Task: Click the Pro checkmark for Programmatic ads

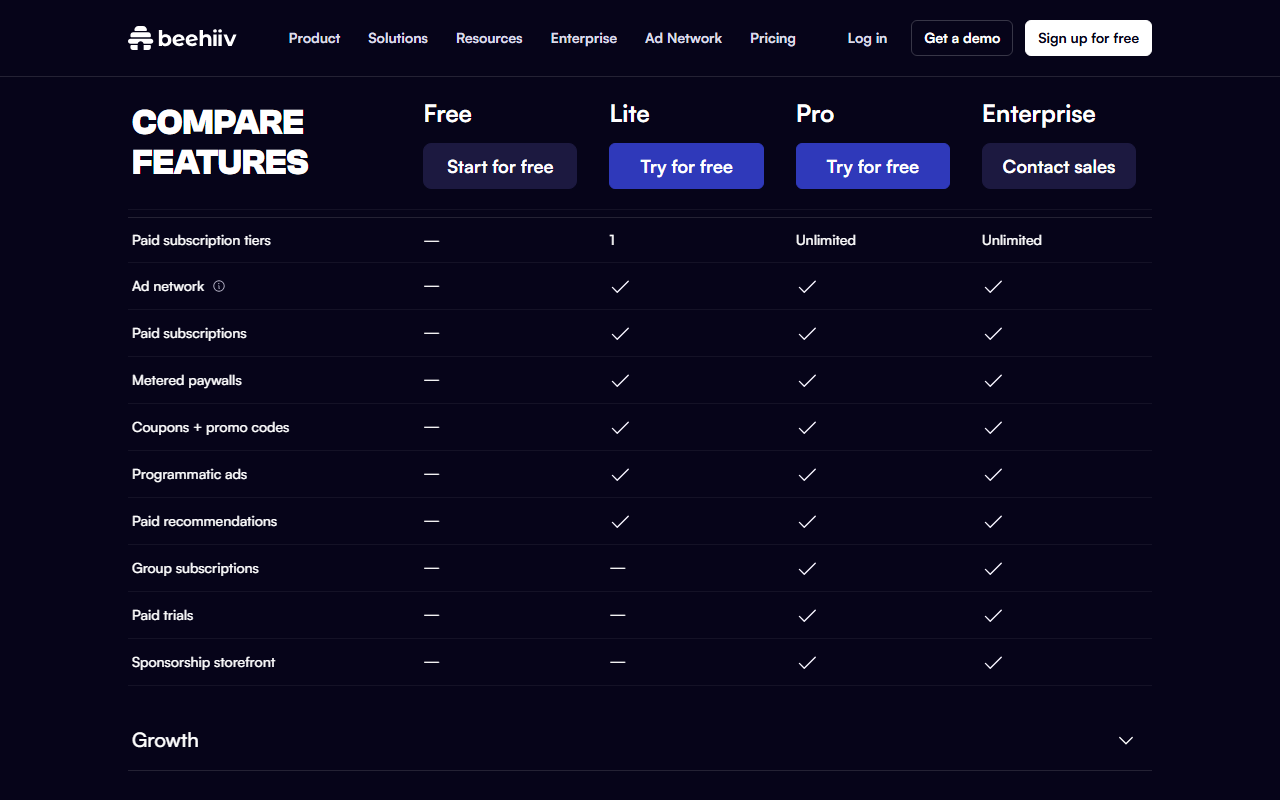Action: click(807, 474)
